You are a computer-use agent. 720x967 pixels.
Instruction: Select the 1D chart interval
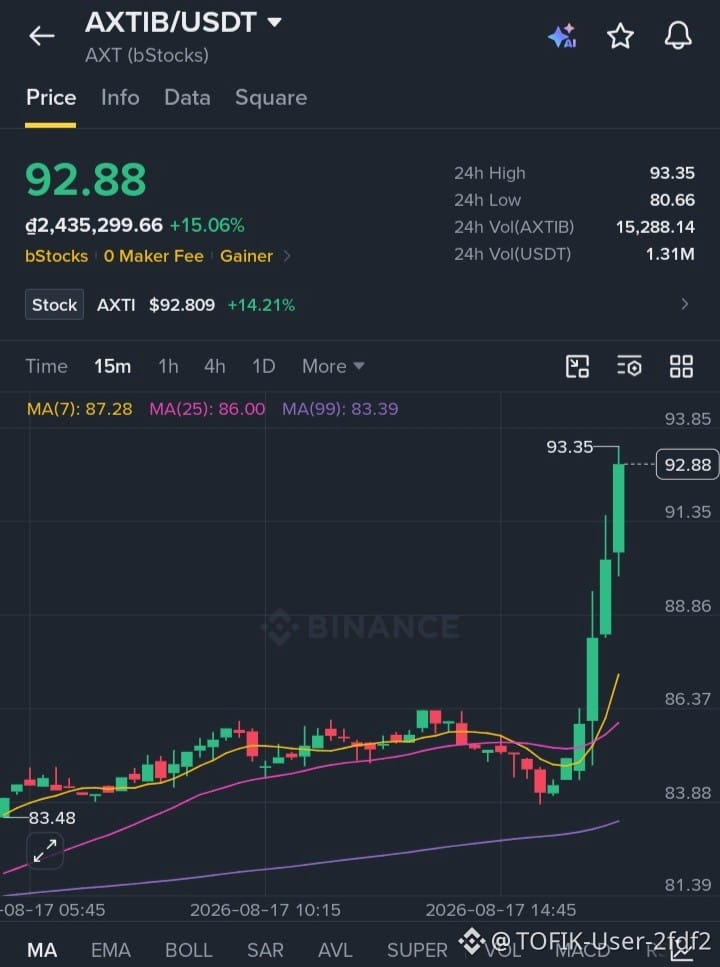click(x=263, y=366)
